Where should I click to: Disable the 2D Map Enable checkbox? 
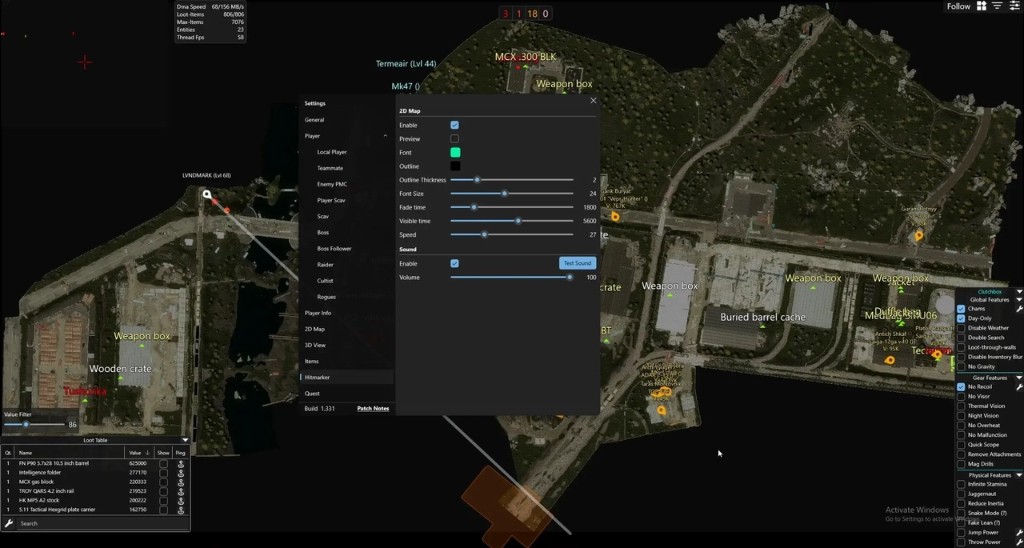pos(455,125)
